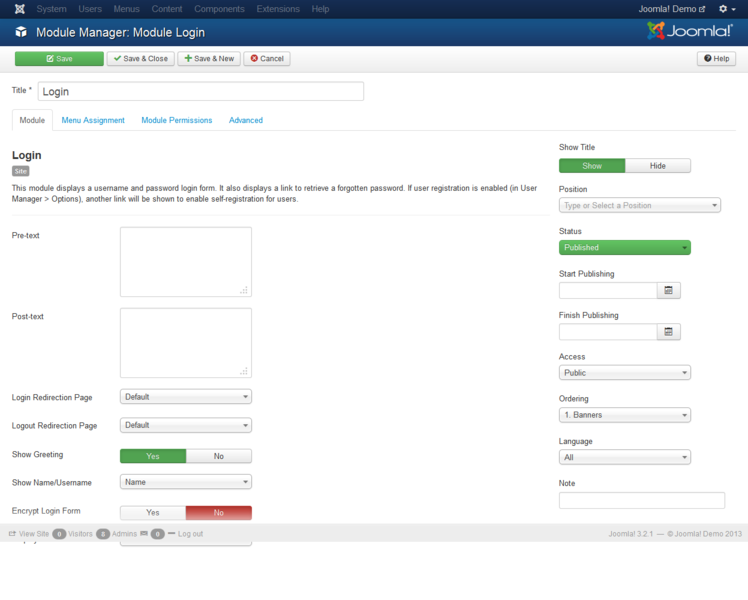Screen dimensions: 748x600
Task: Click the Finish Publishing date field
Action: tap(608, 332)
